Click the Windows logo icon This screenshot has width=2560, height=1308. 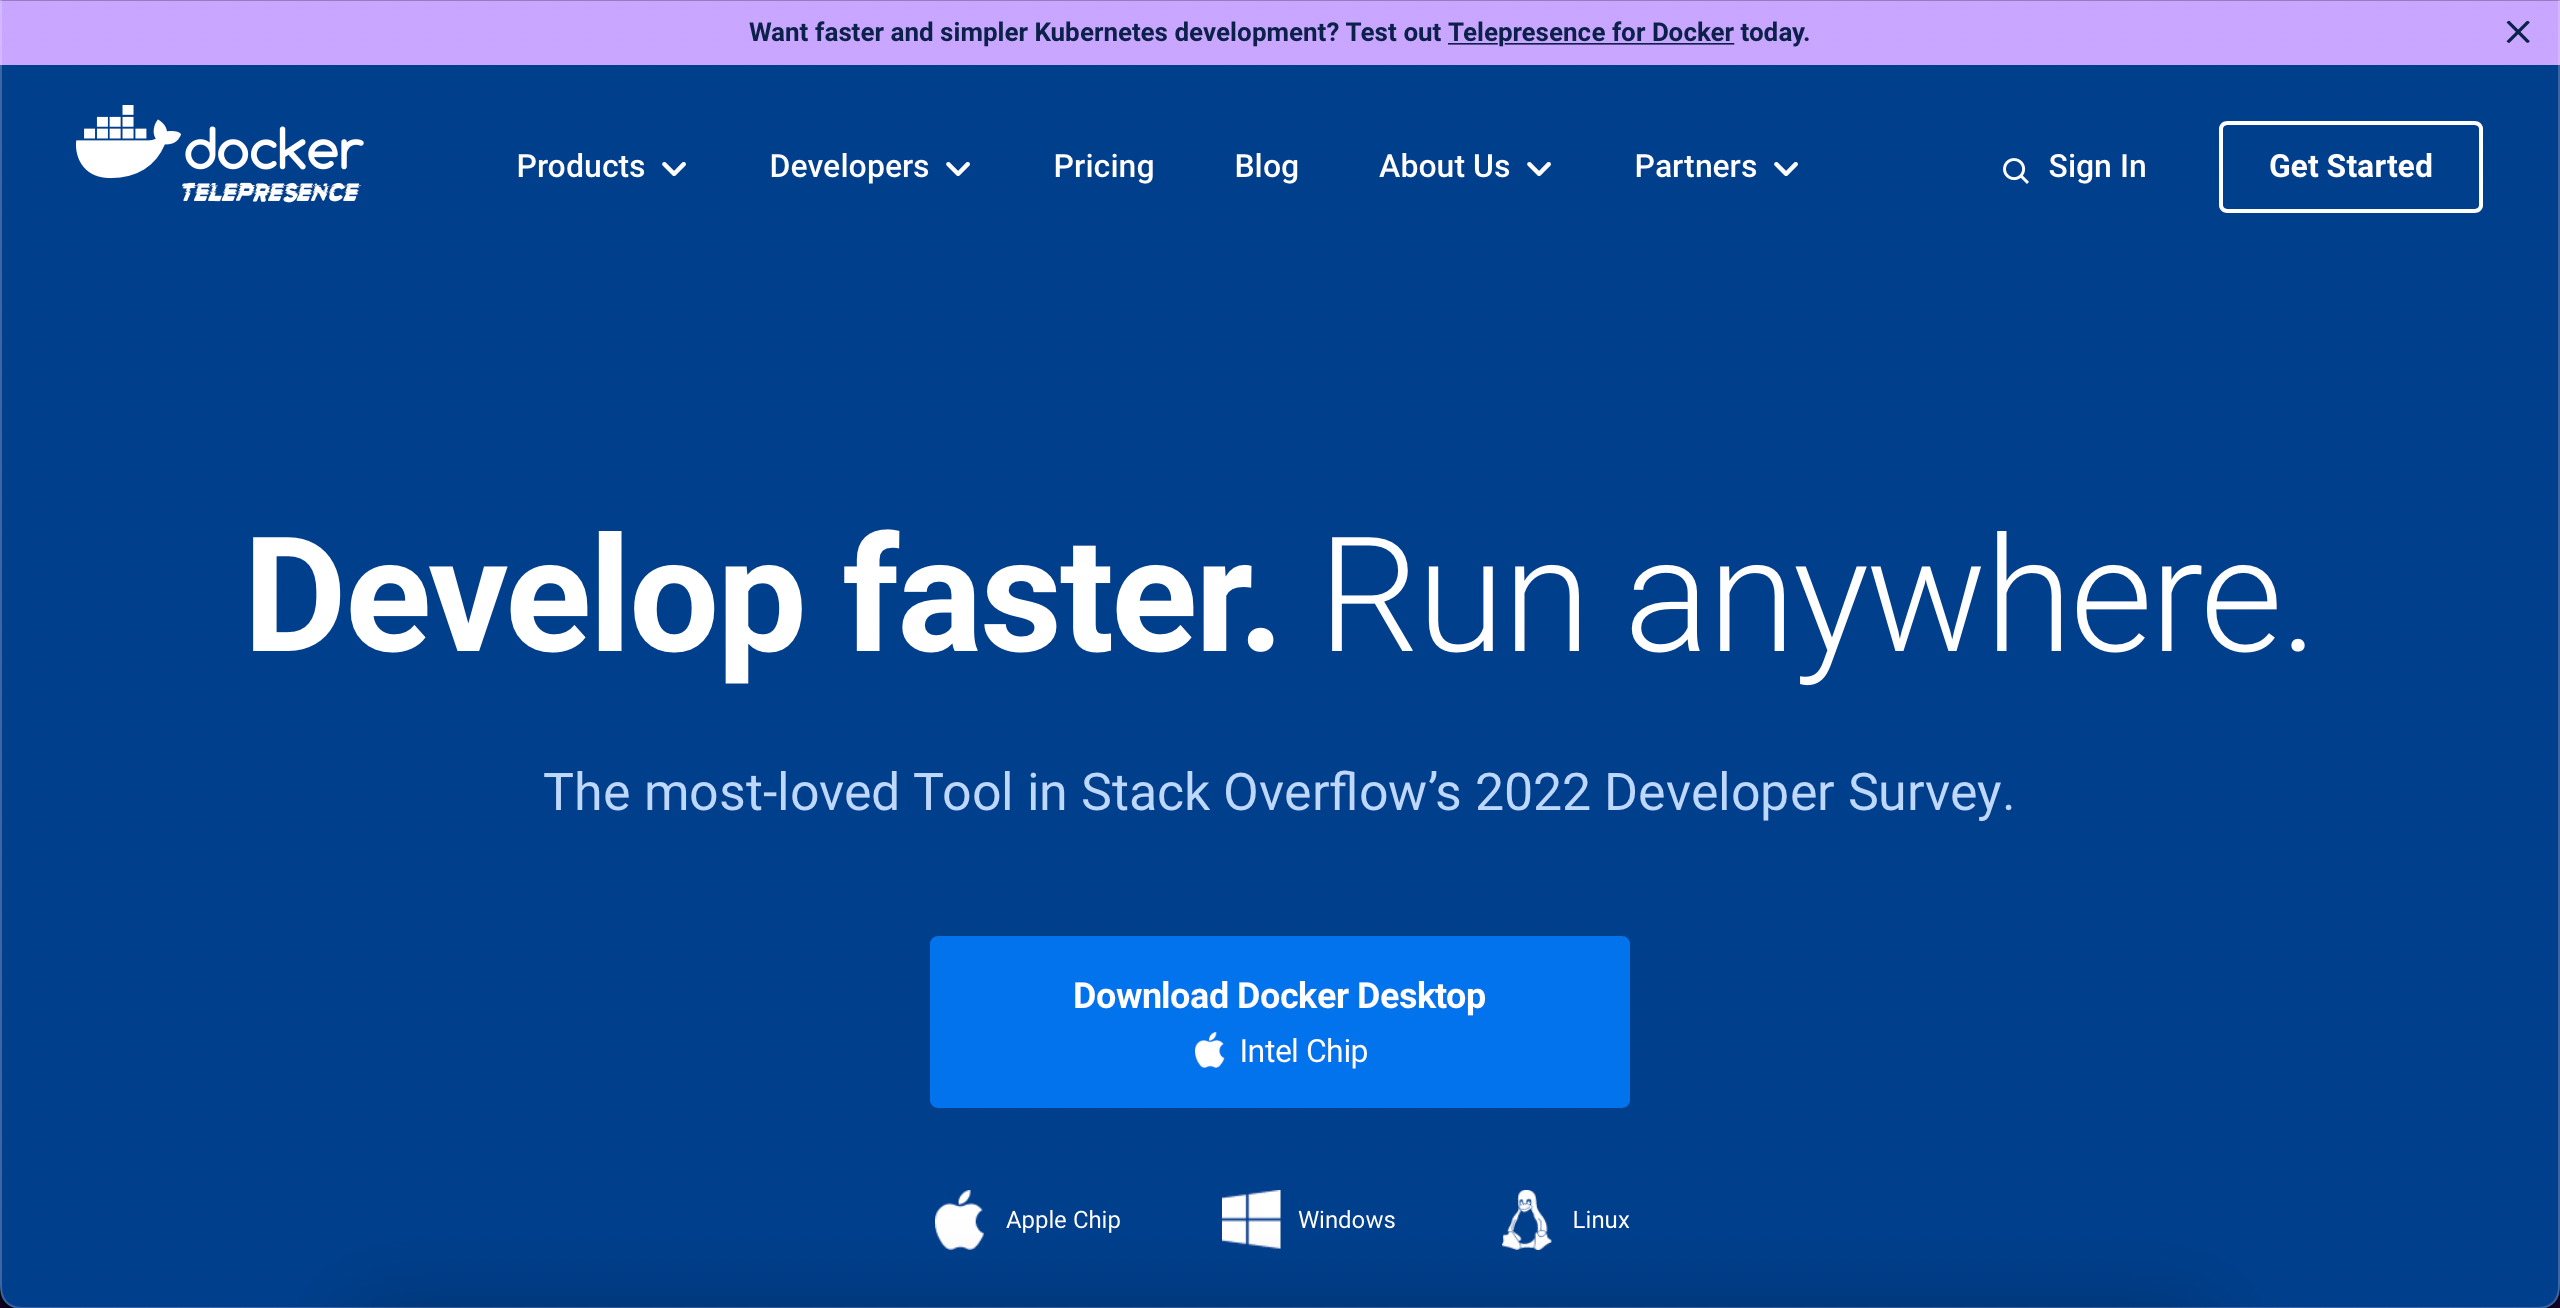(x=1251, y=1219)
